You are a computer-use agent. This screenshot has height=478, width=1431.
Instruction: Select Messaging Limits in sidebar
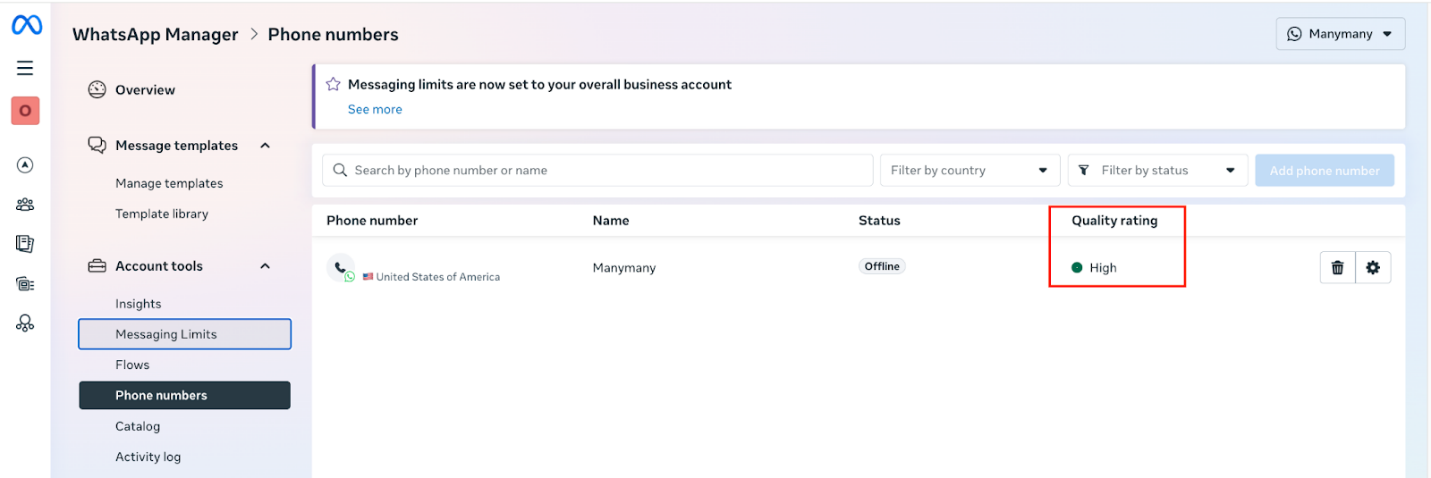[166, 335]
